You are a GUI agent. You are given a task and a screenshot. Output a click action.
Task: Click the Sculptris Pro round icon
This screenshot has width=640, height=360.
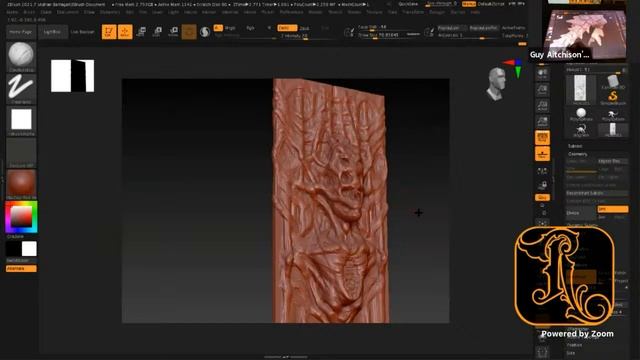(x=205, y=32)
